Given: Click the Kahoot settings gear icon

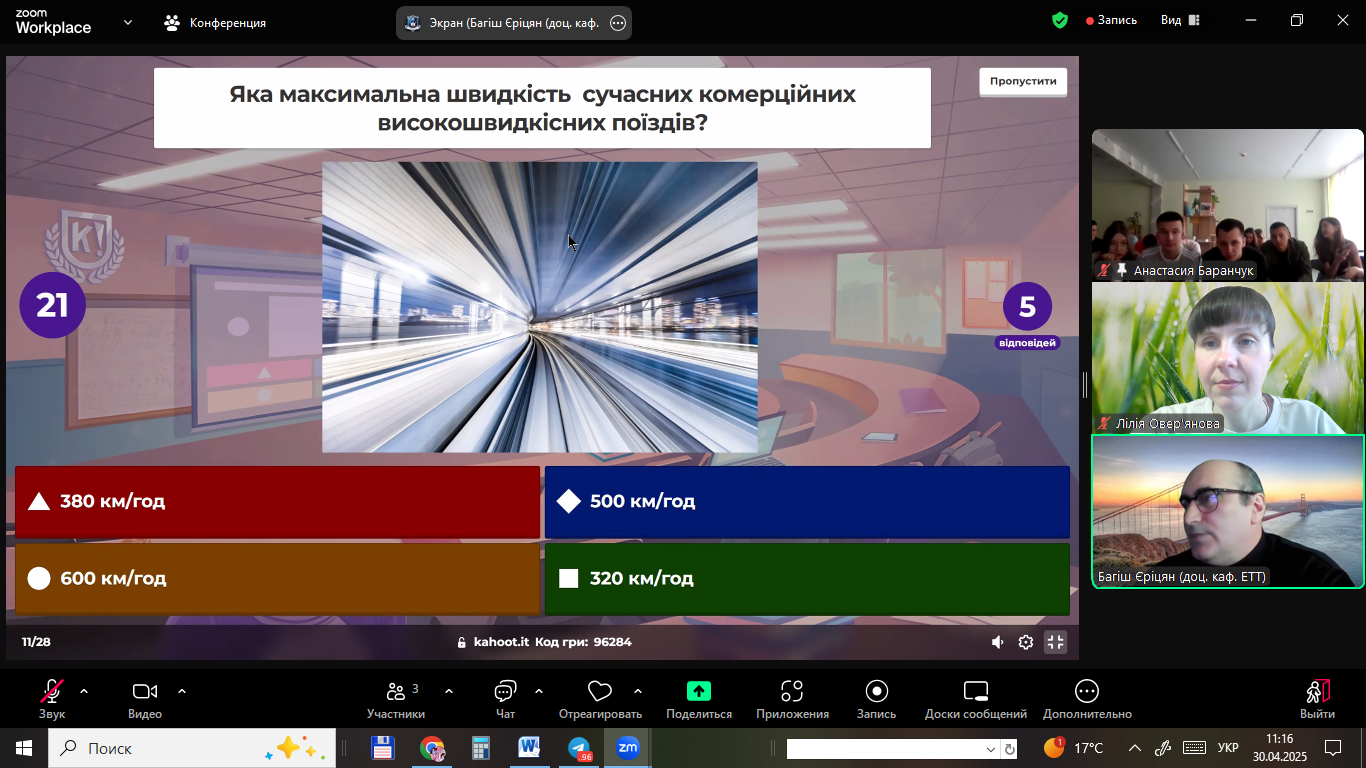Looking at the screenshot, I should [1026, 642].
